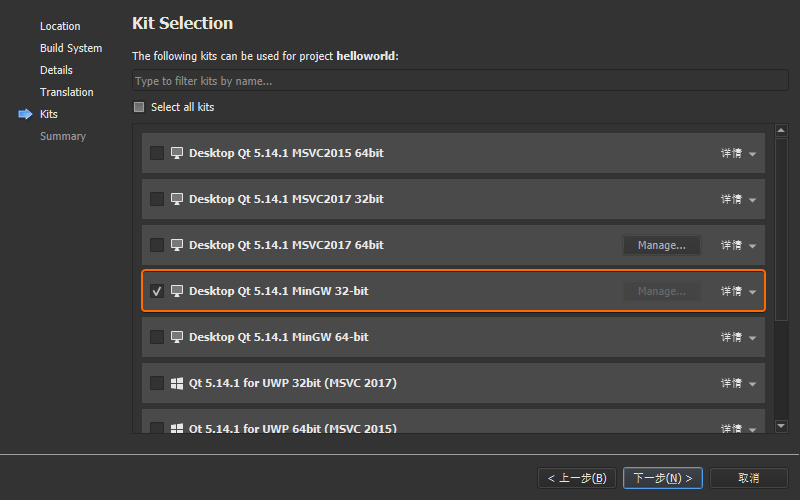Click monitor icon of MSVC2015 64bit kit
Image resolution: width=800 pixels, height=500 pixels.
[177, 153]
